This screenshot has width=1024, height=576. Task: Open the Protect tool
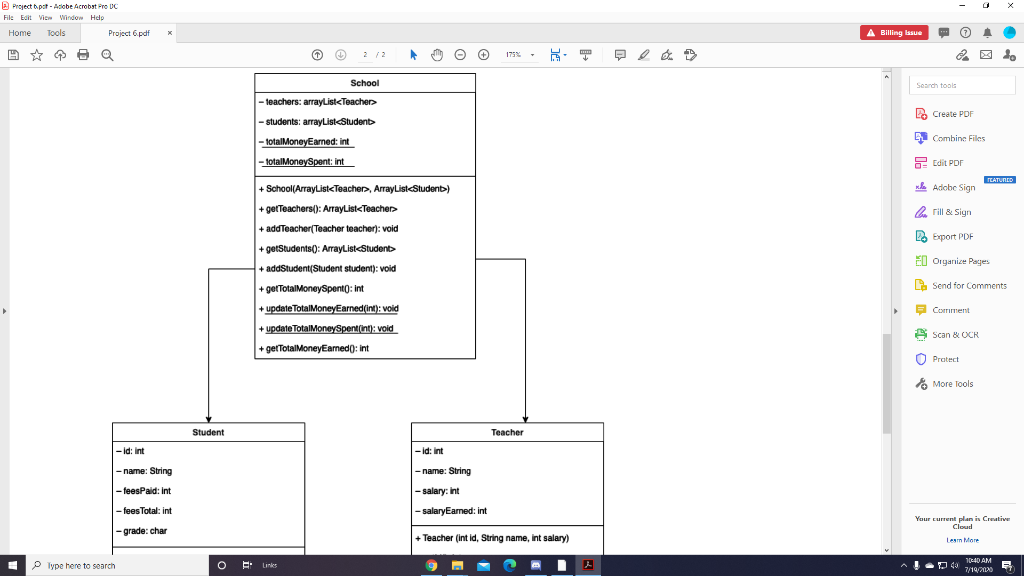(937, 359)
